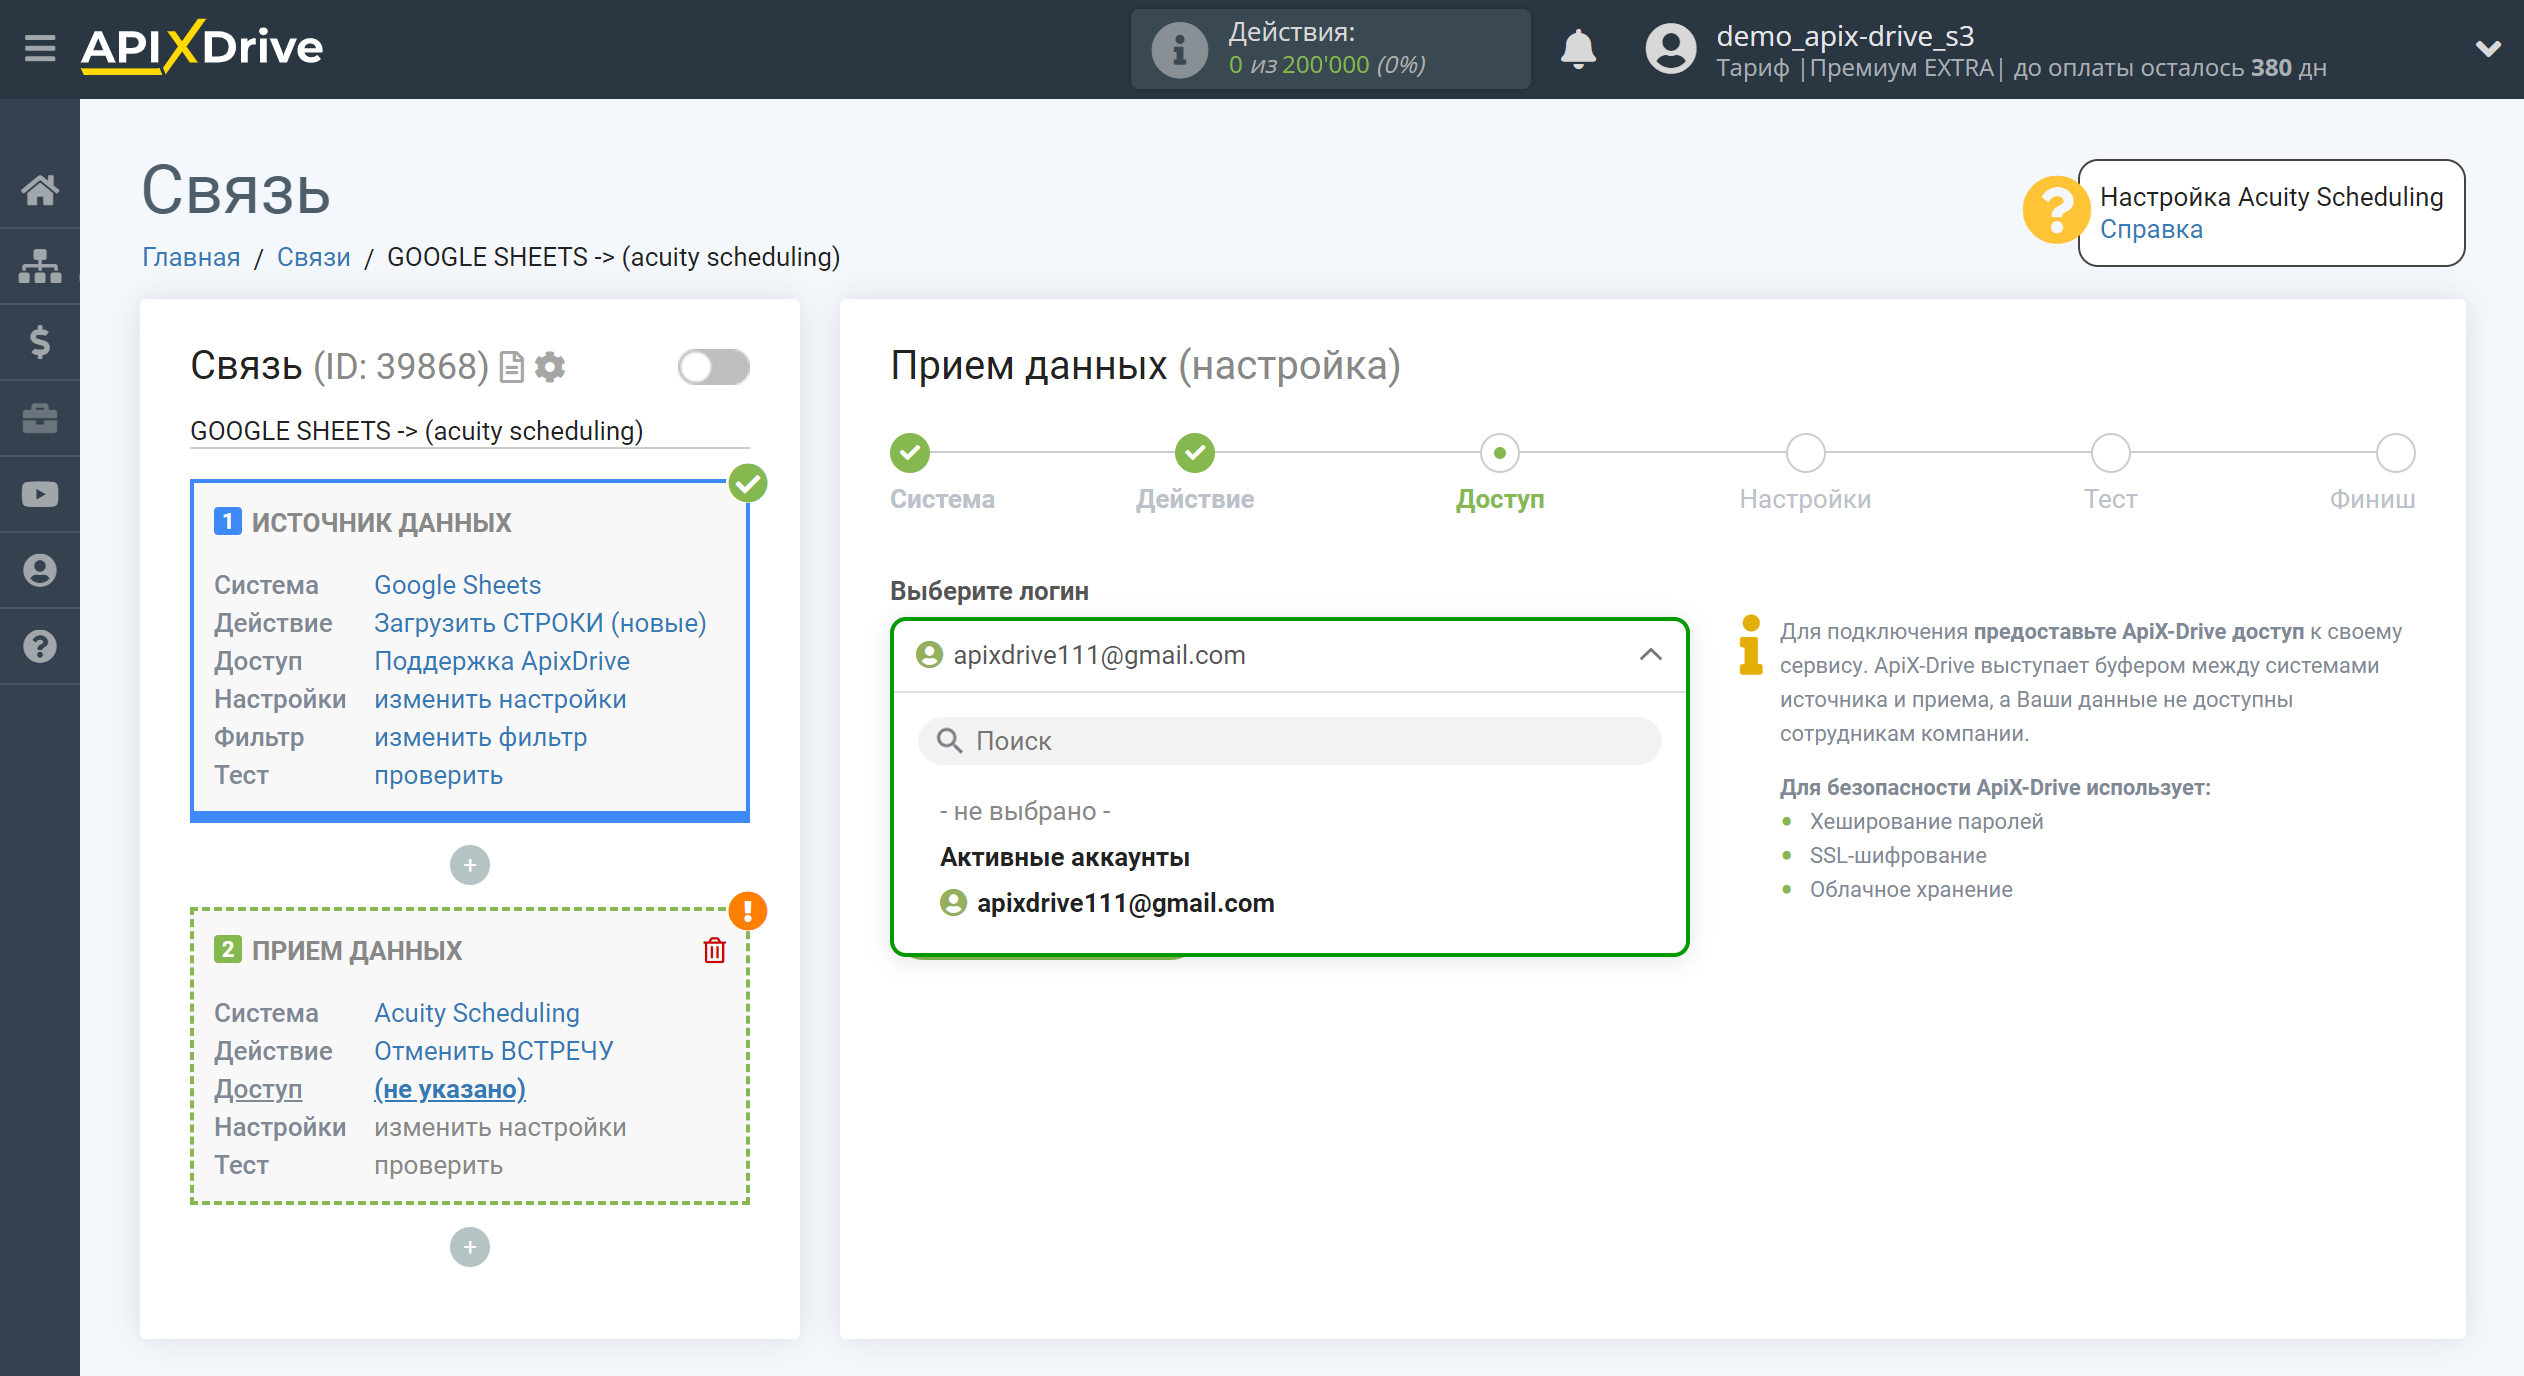Click the actions counter panel
Viewport: 2524px width, 1376px height.
point(1330,49)
